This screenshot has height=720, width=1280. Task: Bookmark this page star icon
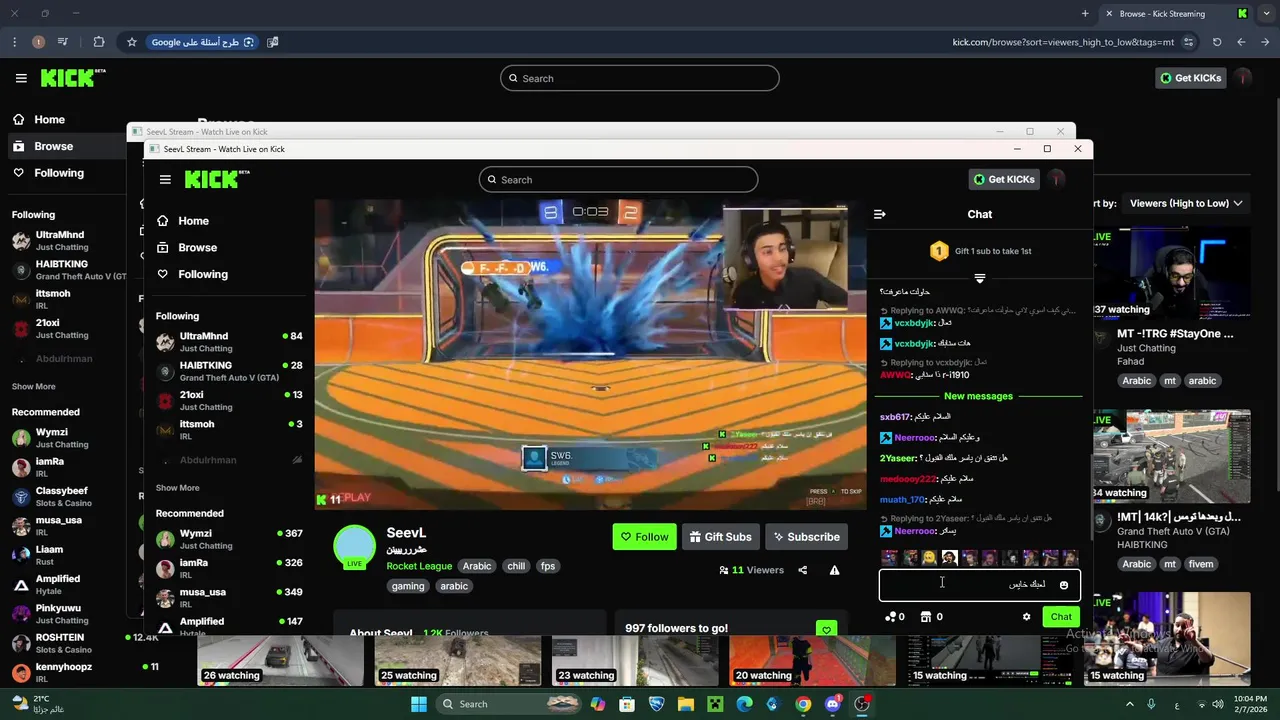[x=131, y=42]
